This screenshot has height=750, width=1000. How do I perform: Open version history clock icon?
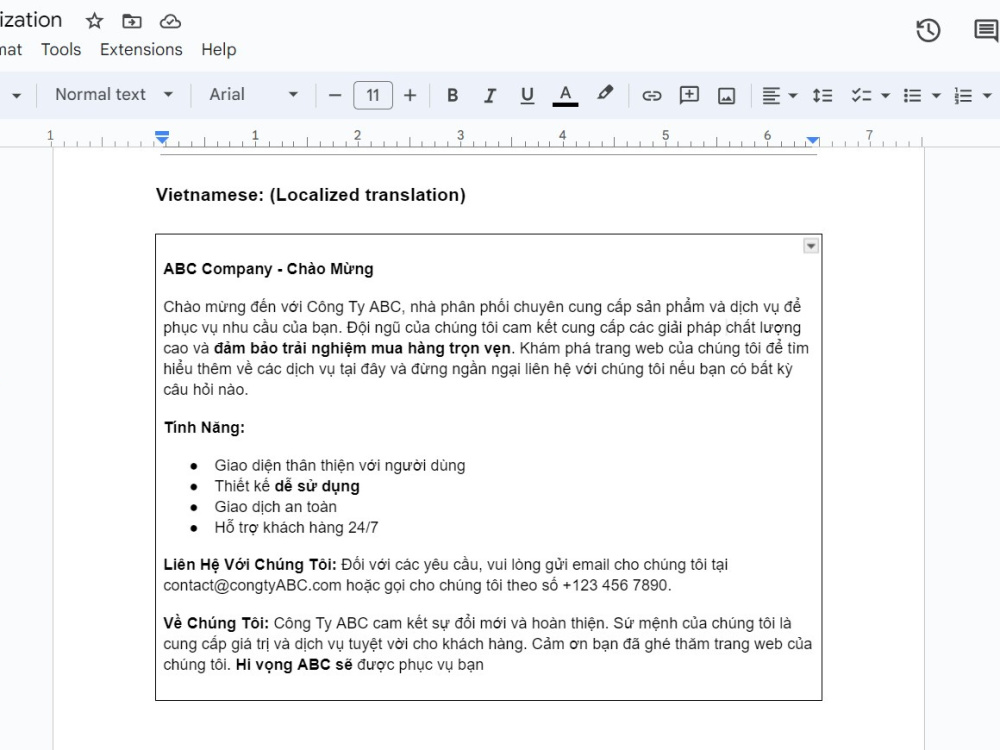928,31
